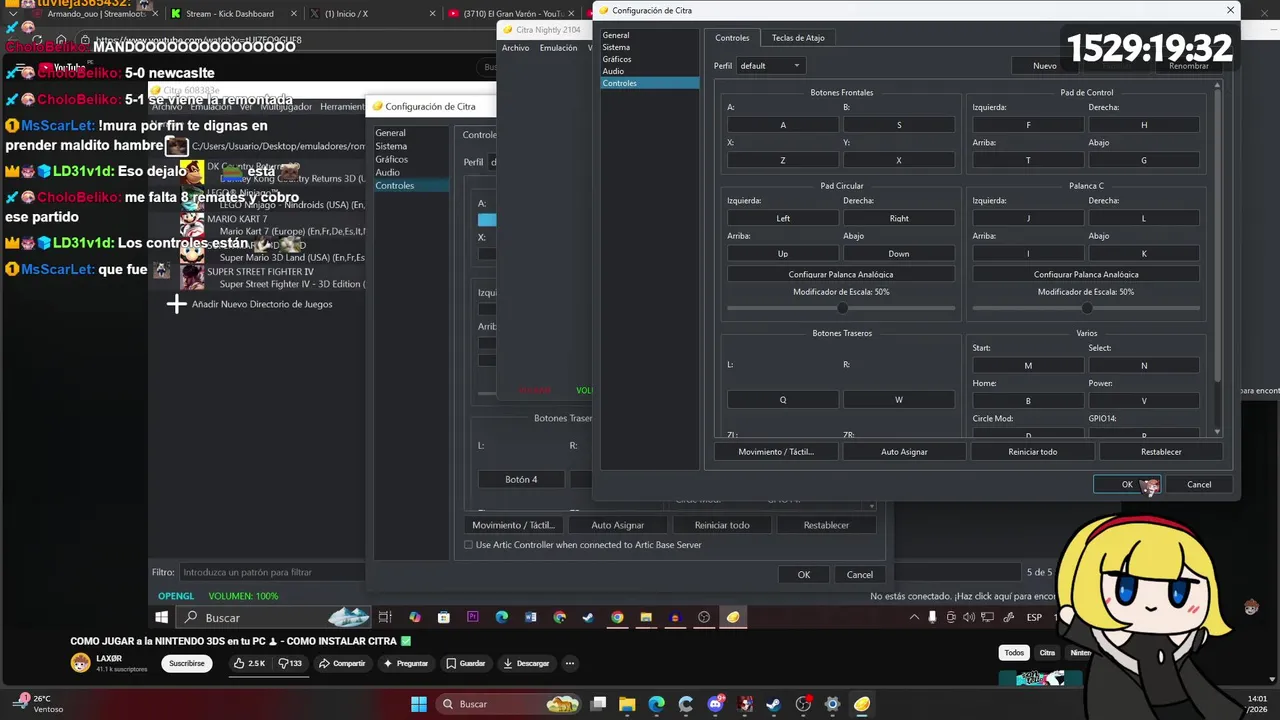The image size is (1280, 720).
Task: Select General in back configuration window sidebar
Action: coord(390,133)
